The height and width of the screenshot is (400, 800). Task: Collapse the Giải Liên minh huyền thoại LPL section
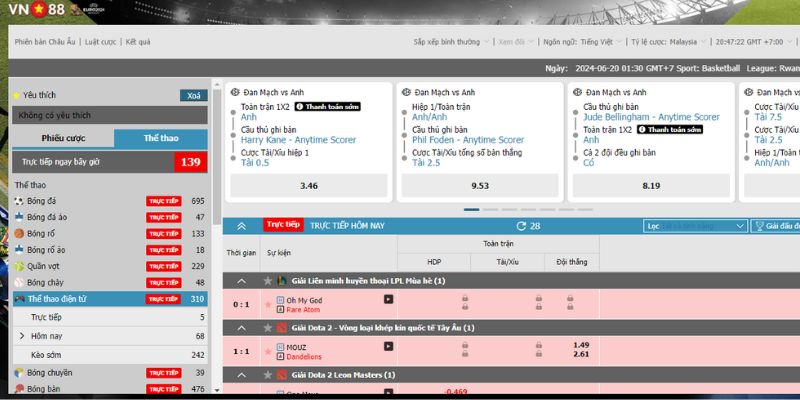[x=242, y=281]
